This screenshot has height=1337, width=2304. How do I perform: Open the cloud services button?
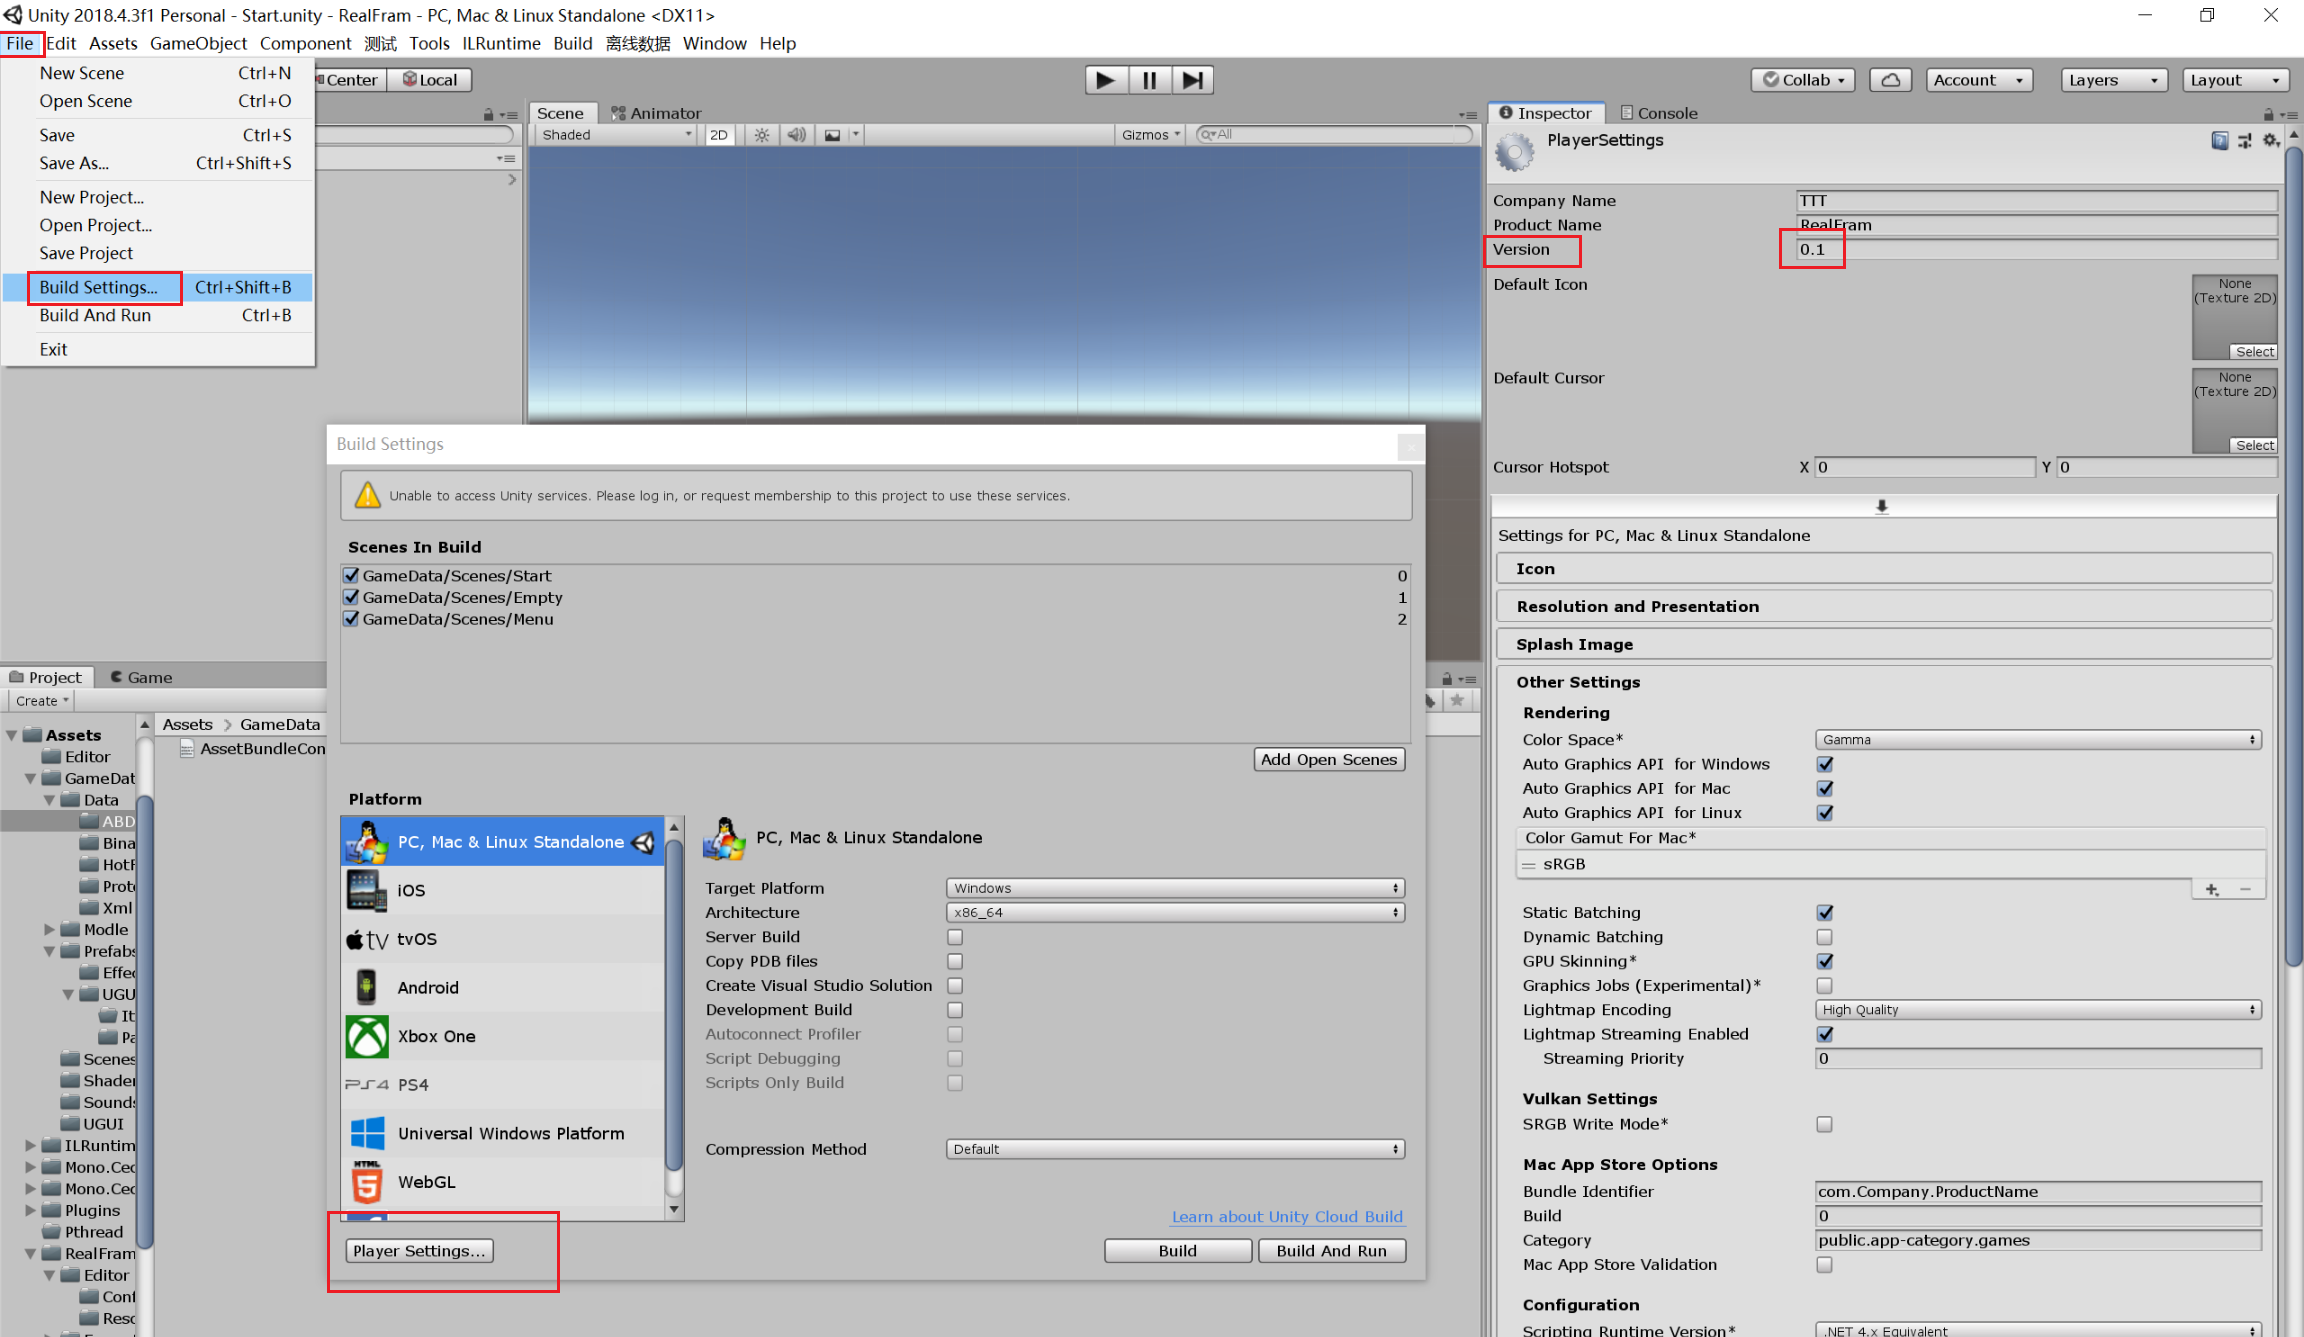(x=1890, y=80)
